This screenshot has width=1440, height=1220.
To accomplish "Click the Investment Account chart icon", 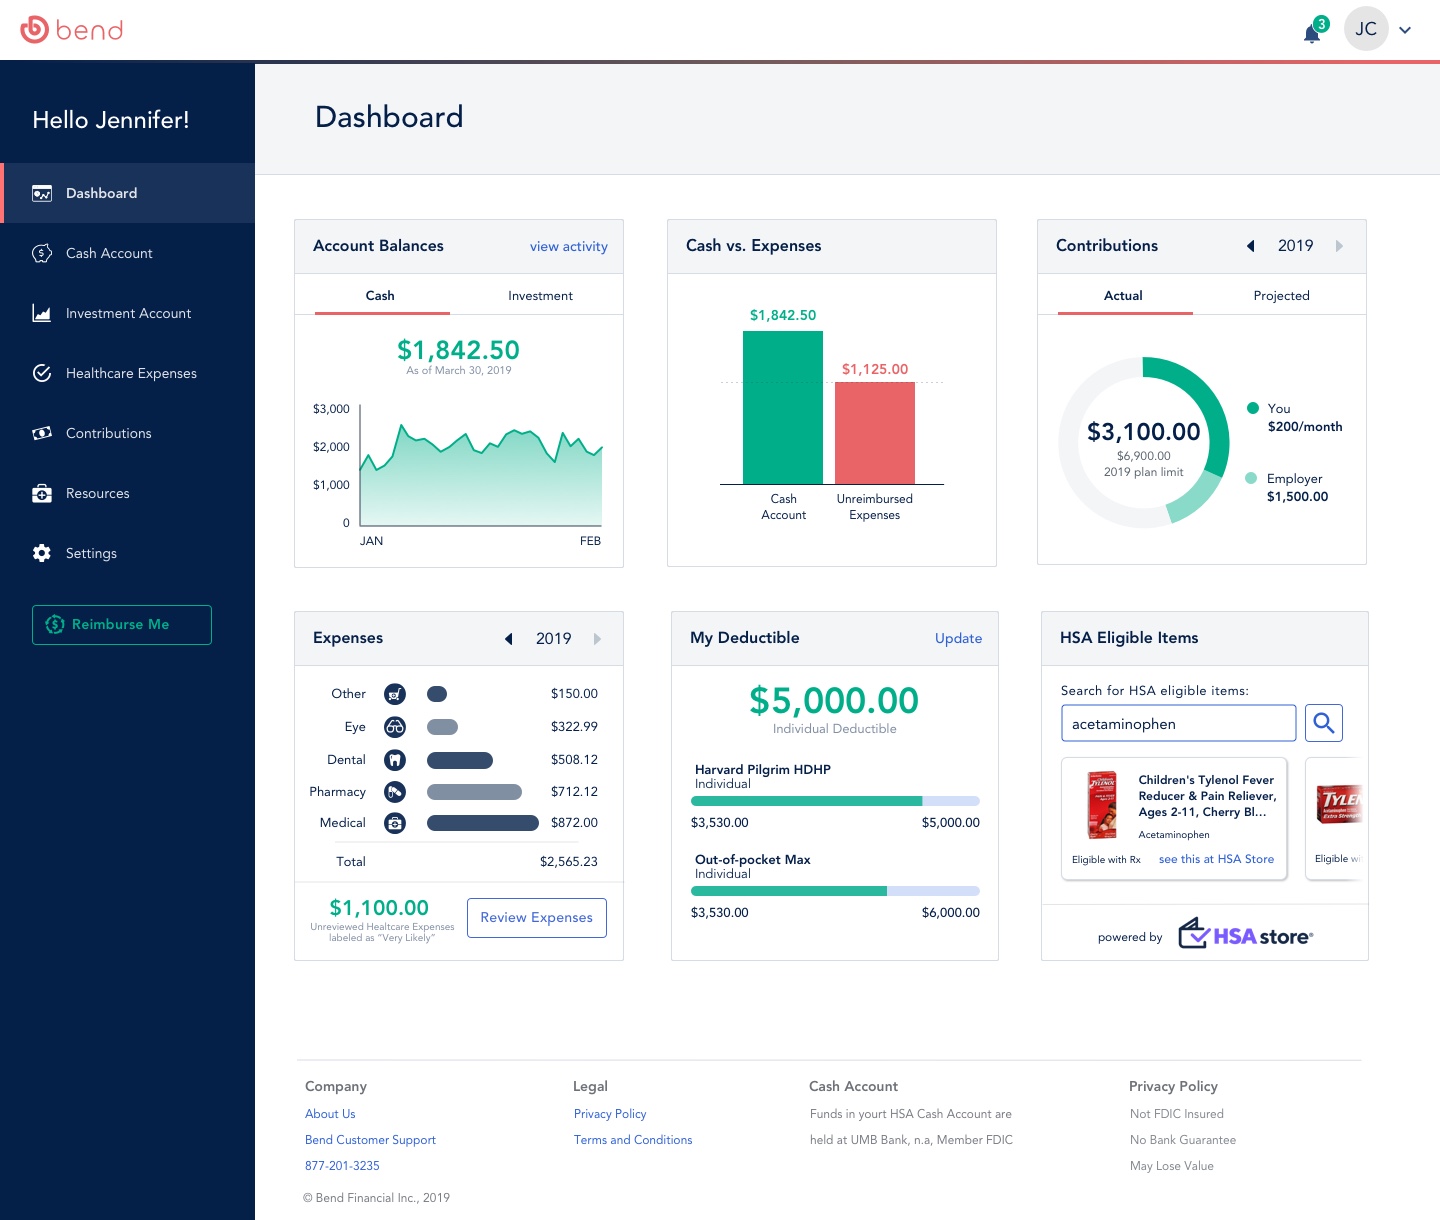I will click(x=42, y=313).
